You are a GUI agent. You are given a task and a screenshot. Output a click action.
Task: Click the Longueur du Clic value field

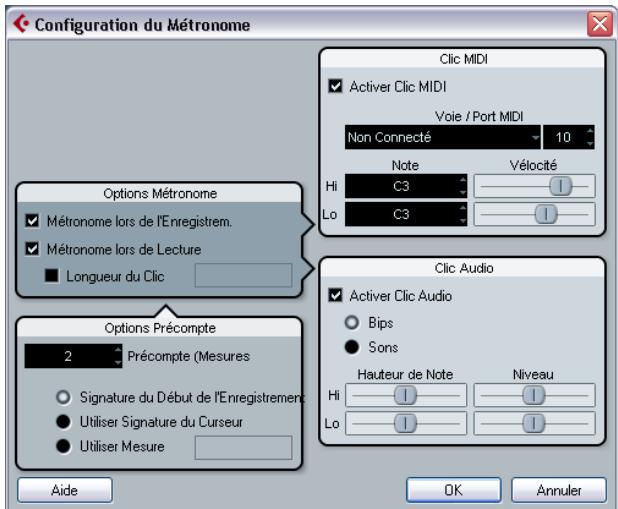(243, 275)
